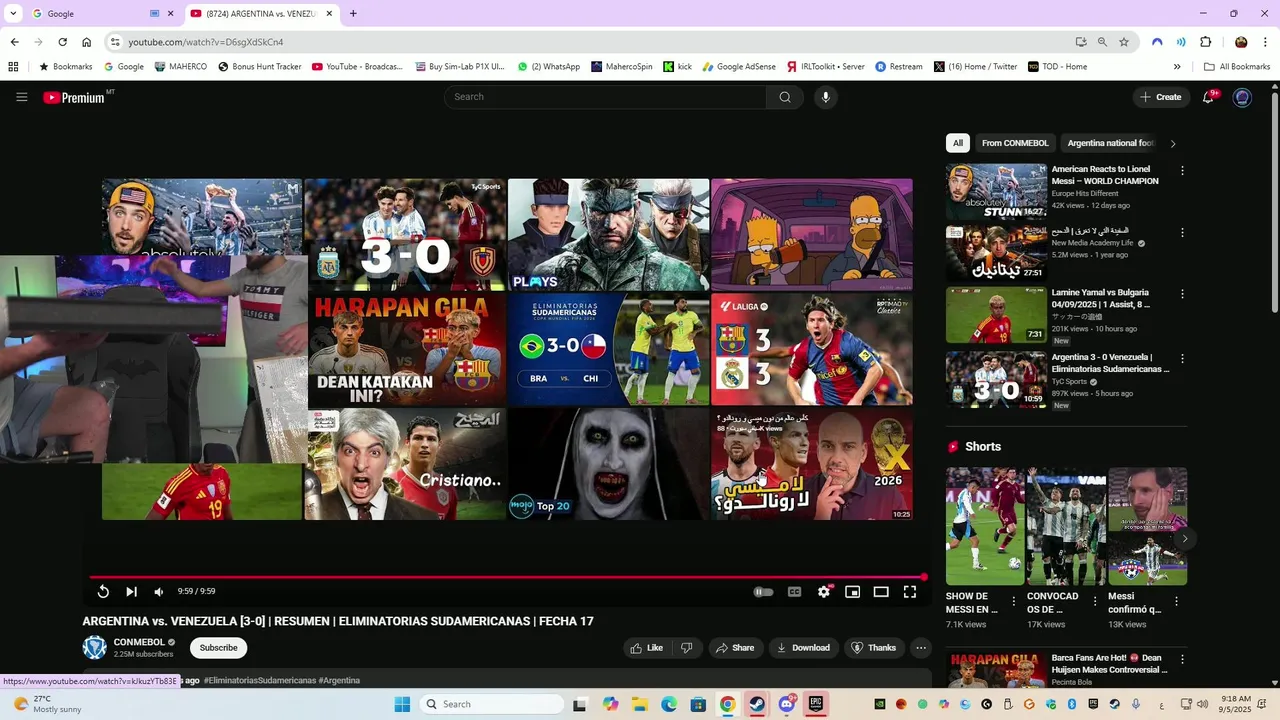Select From CONMEBOL filter chip
Screen dimensions: 1280x720
click(x=1015, y=143)
